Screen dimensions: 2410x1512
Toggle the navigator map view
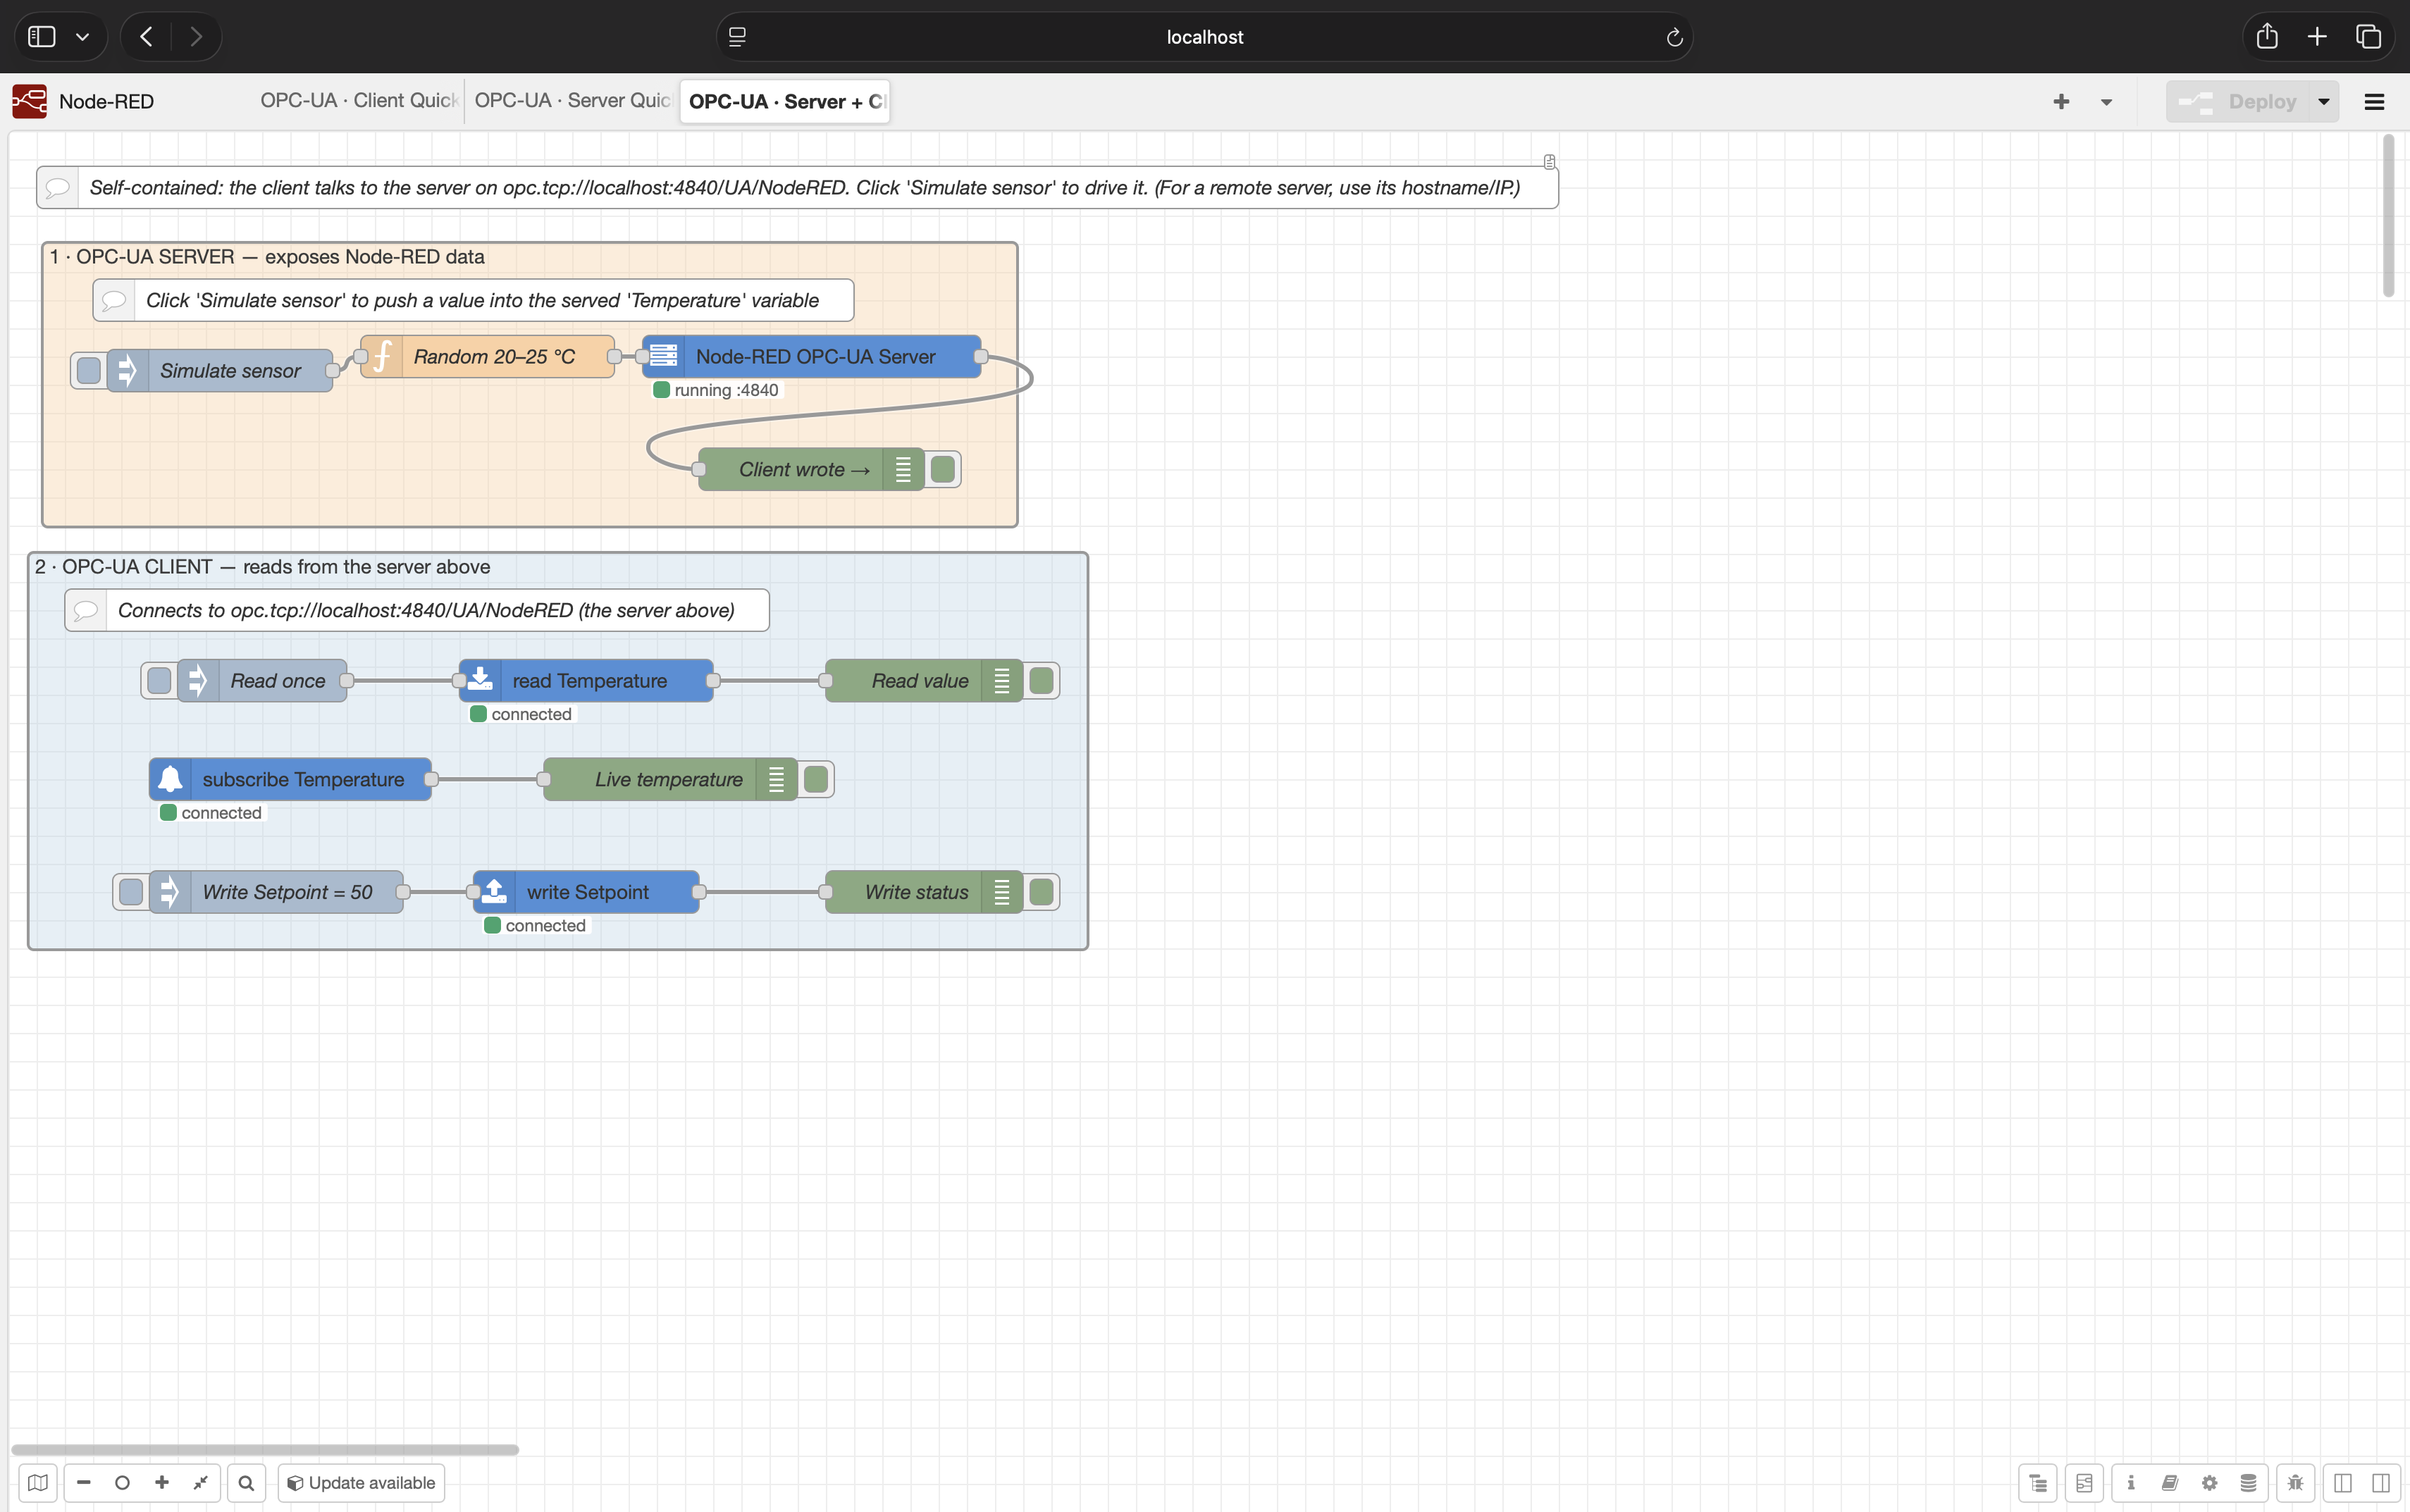[38, 1482]
